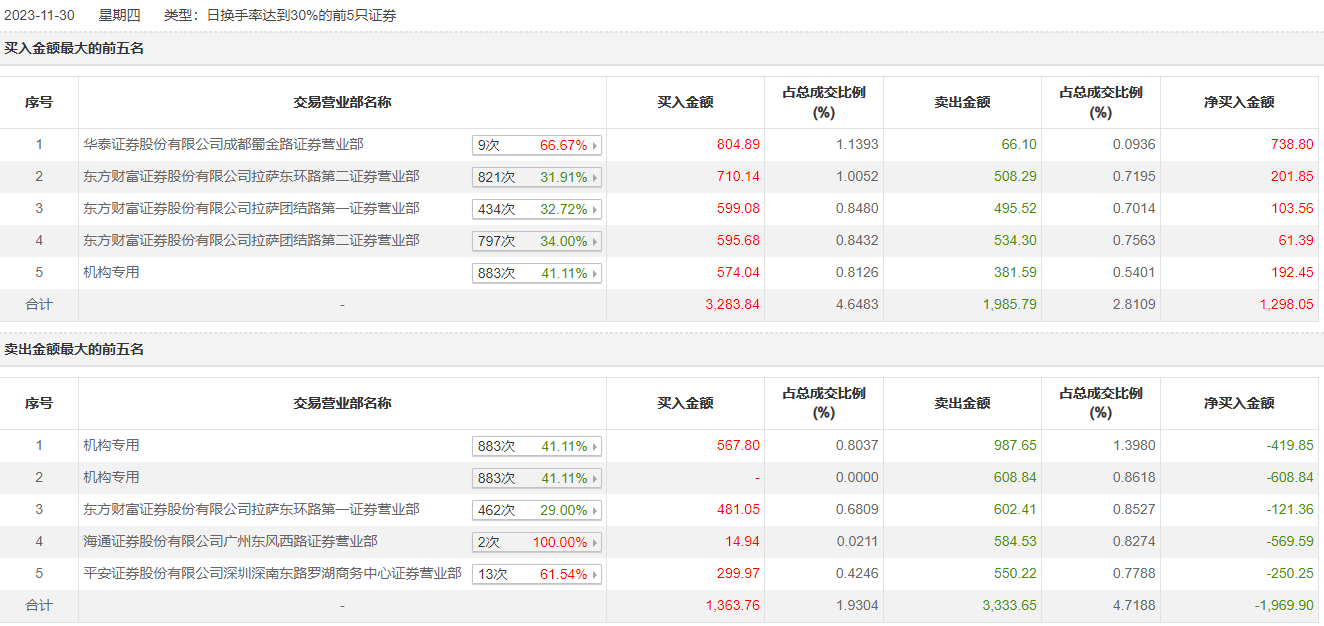
Task: Open 东方财富拉萨东环路第一证券营业部 link
Action: pos(251,510)
